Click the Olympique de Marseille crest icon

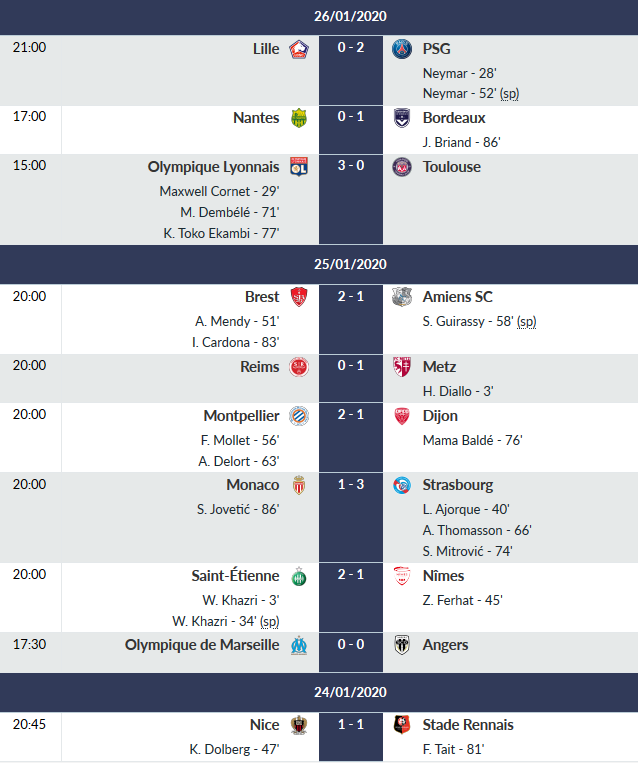298,645
